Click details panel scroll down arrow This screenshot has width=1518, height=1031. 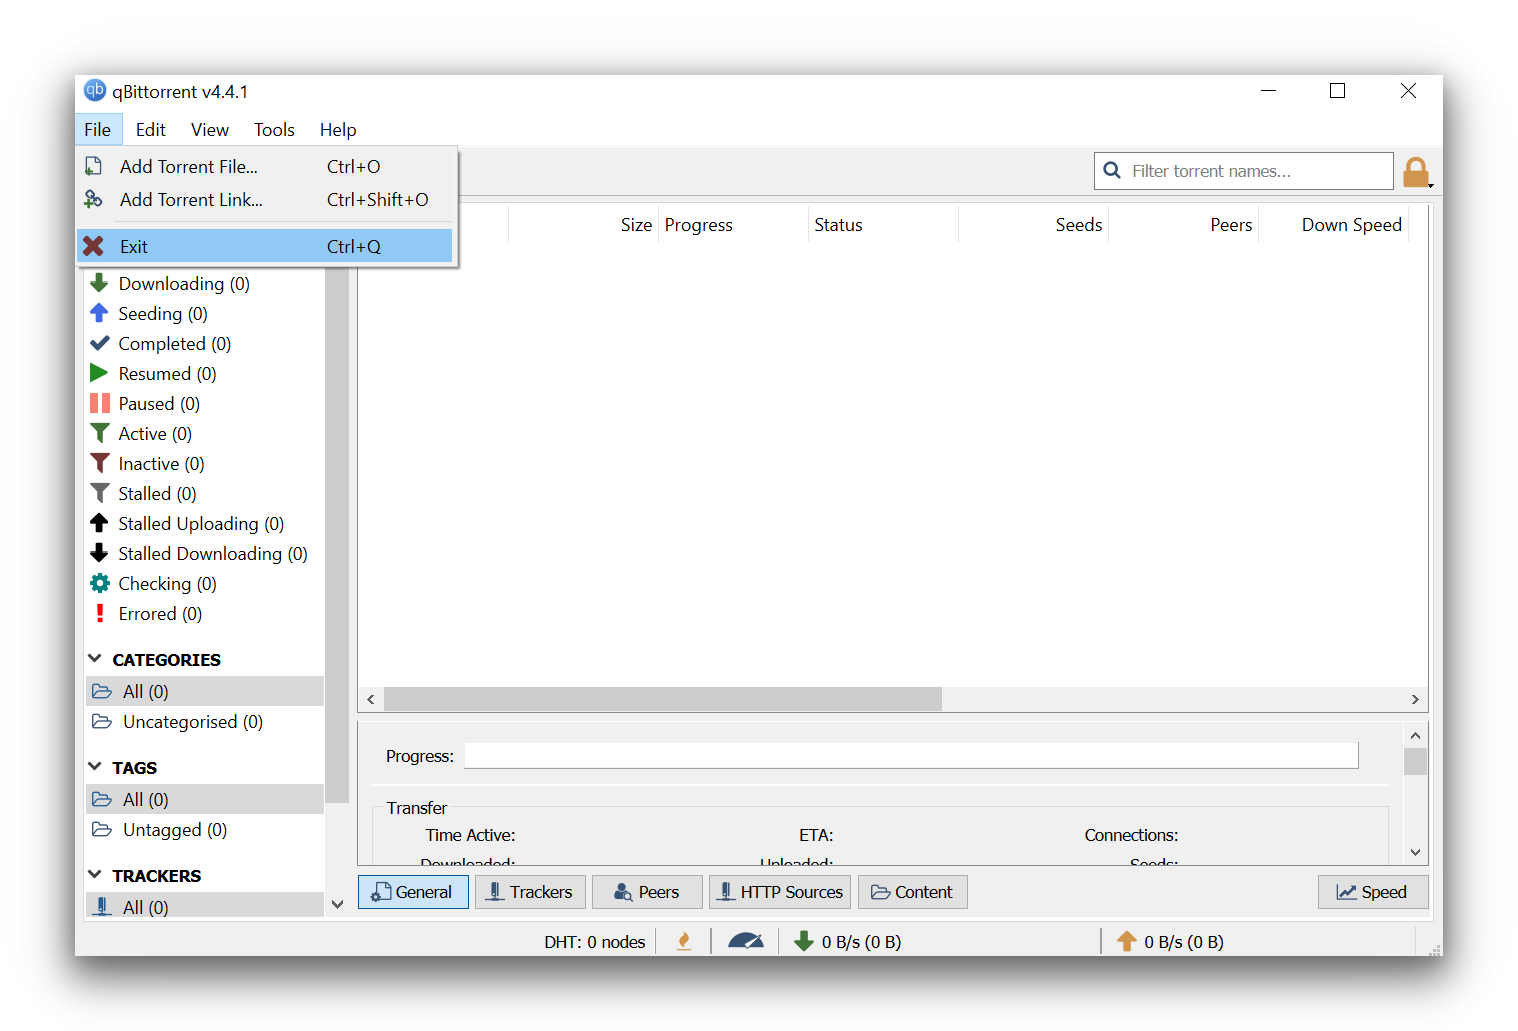pyautogui.click(x=1415, y=852)
